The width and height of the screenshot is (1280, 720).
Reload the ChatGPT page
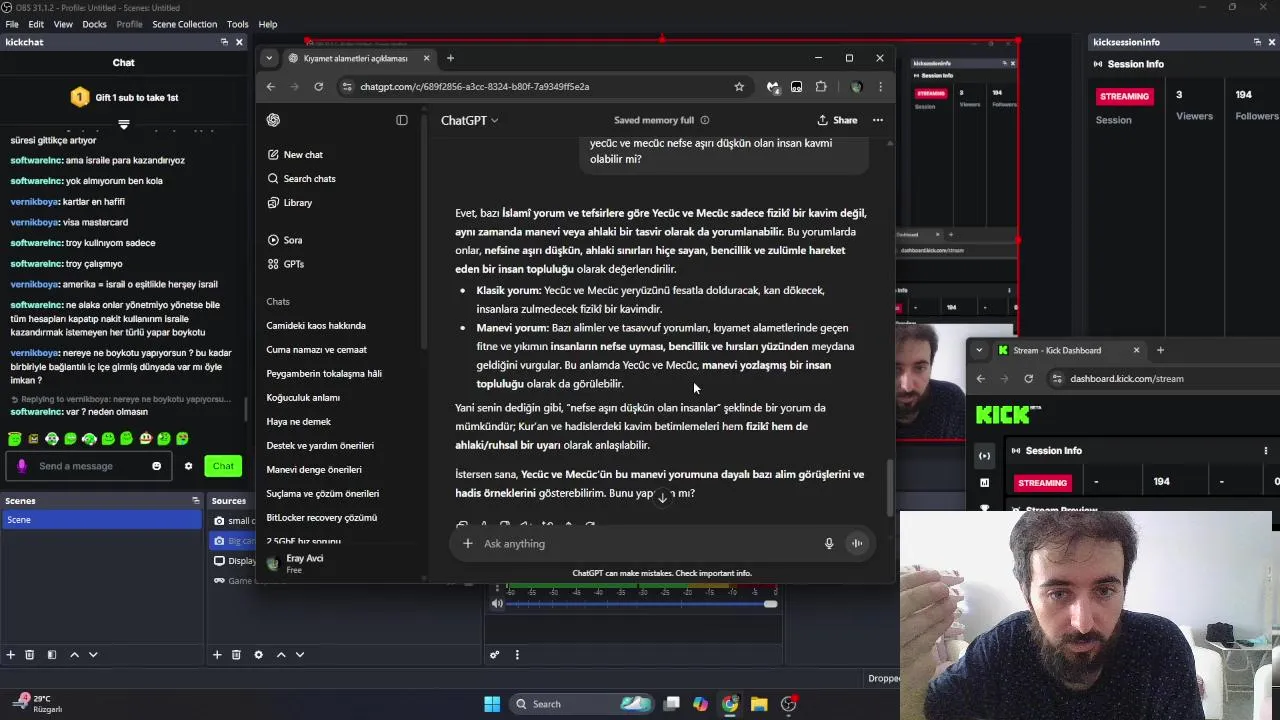click(319, 87)
